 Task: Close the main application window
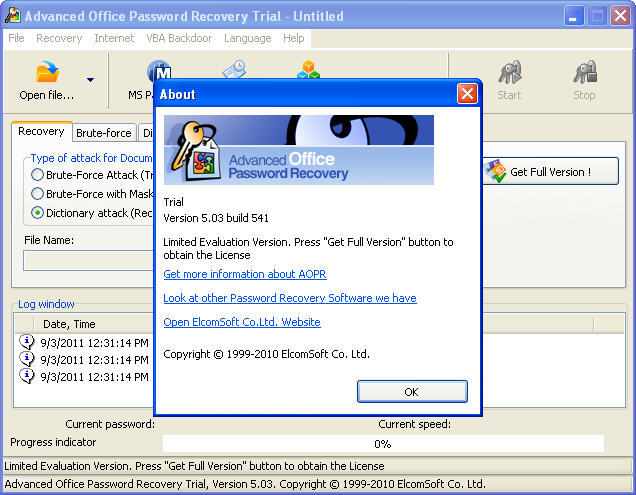click(x=621, y=16)
